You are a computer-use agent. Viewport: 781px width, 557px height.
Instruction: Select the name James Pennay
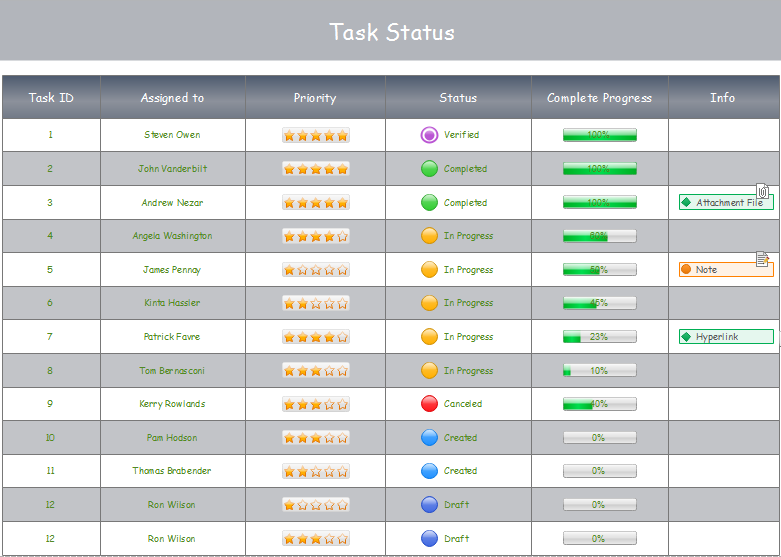point(172,270)
